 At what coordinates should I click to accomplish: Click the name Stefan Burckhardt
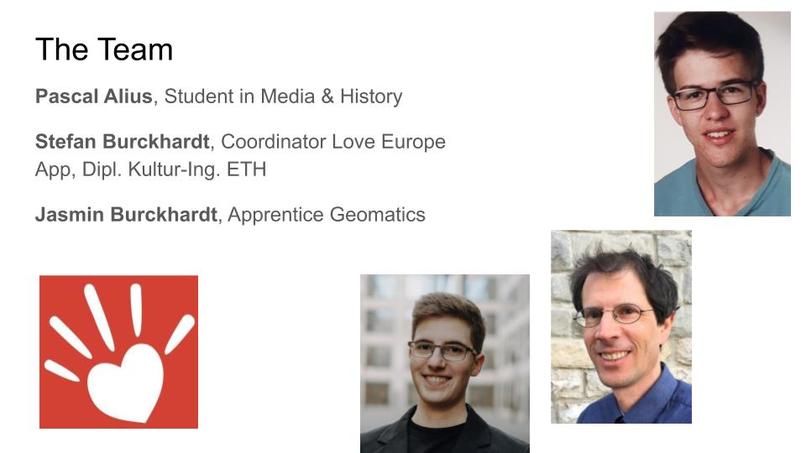(x=122, y=141)
